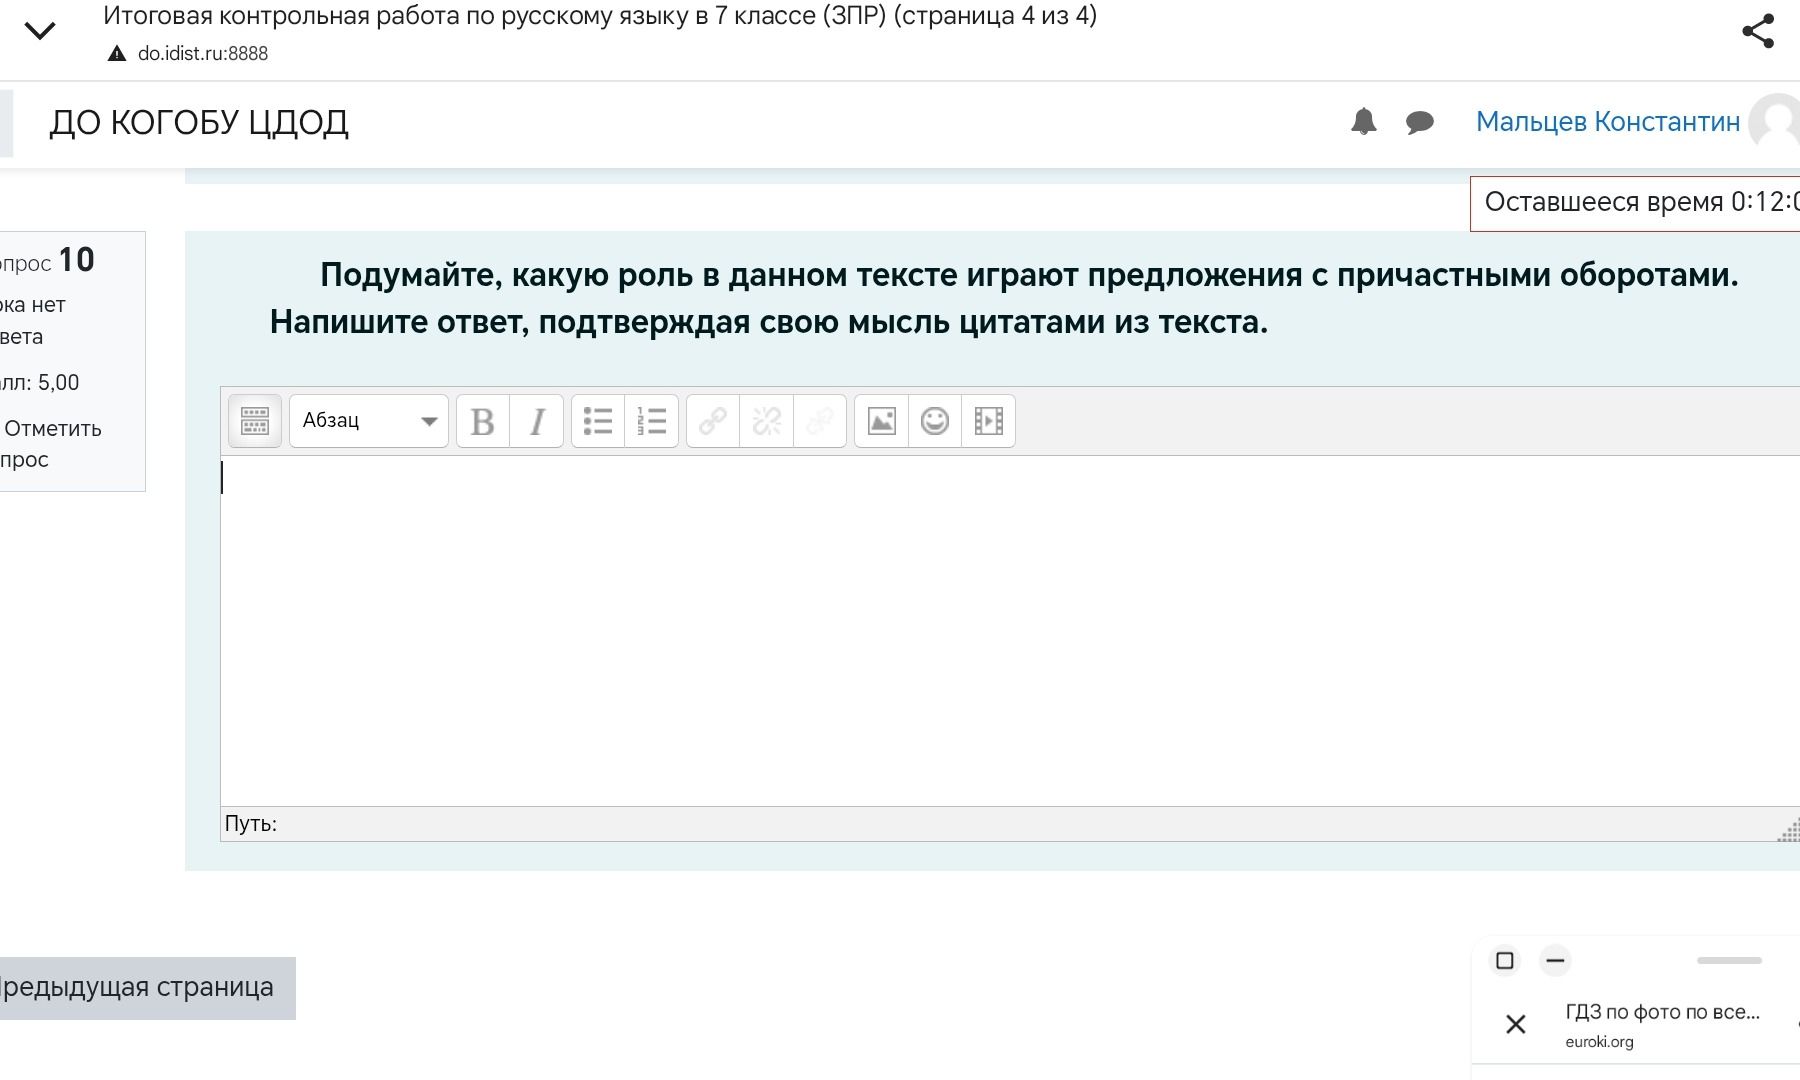The height and width of the screenshot is (1080, 1800).
Task: Toggle the editor toolbar expand icon
Action: [x=255, y=421]
